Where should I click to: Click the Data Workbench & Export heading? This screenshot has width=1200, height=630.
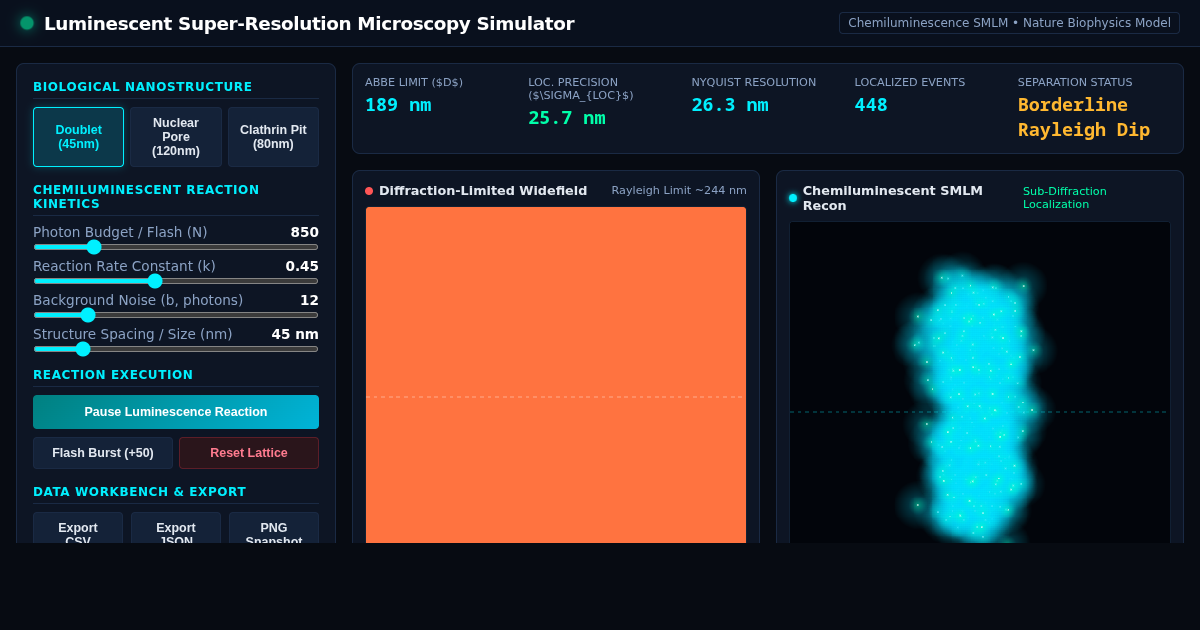coord(139,492)
